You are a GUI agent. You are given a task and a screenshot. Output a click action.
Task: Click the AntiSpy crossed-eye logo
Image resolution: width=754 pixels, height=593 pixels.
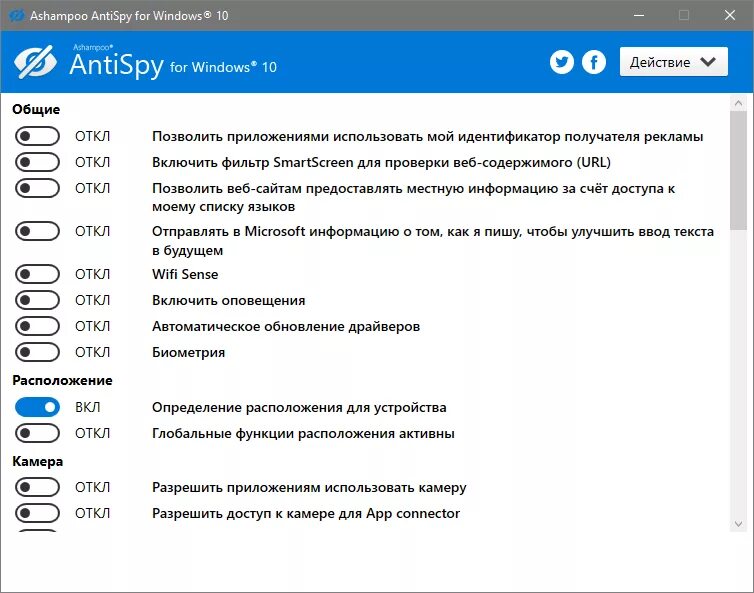(35, 62)
